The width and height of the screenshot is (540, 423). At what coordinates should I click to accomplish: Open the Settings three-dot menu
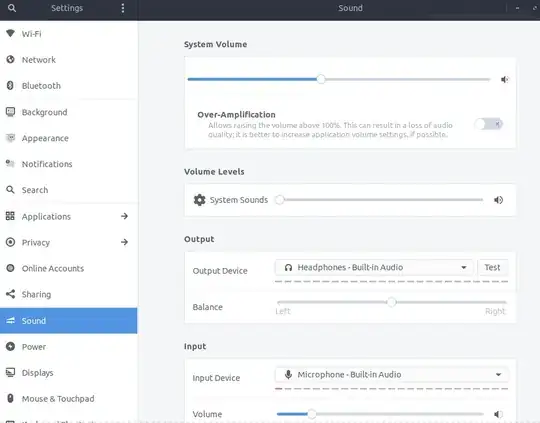click(x=123, y=8)
